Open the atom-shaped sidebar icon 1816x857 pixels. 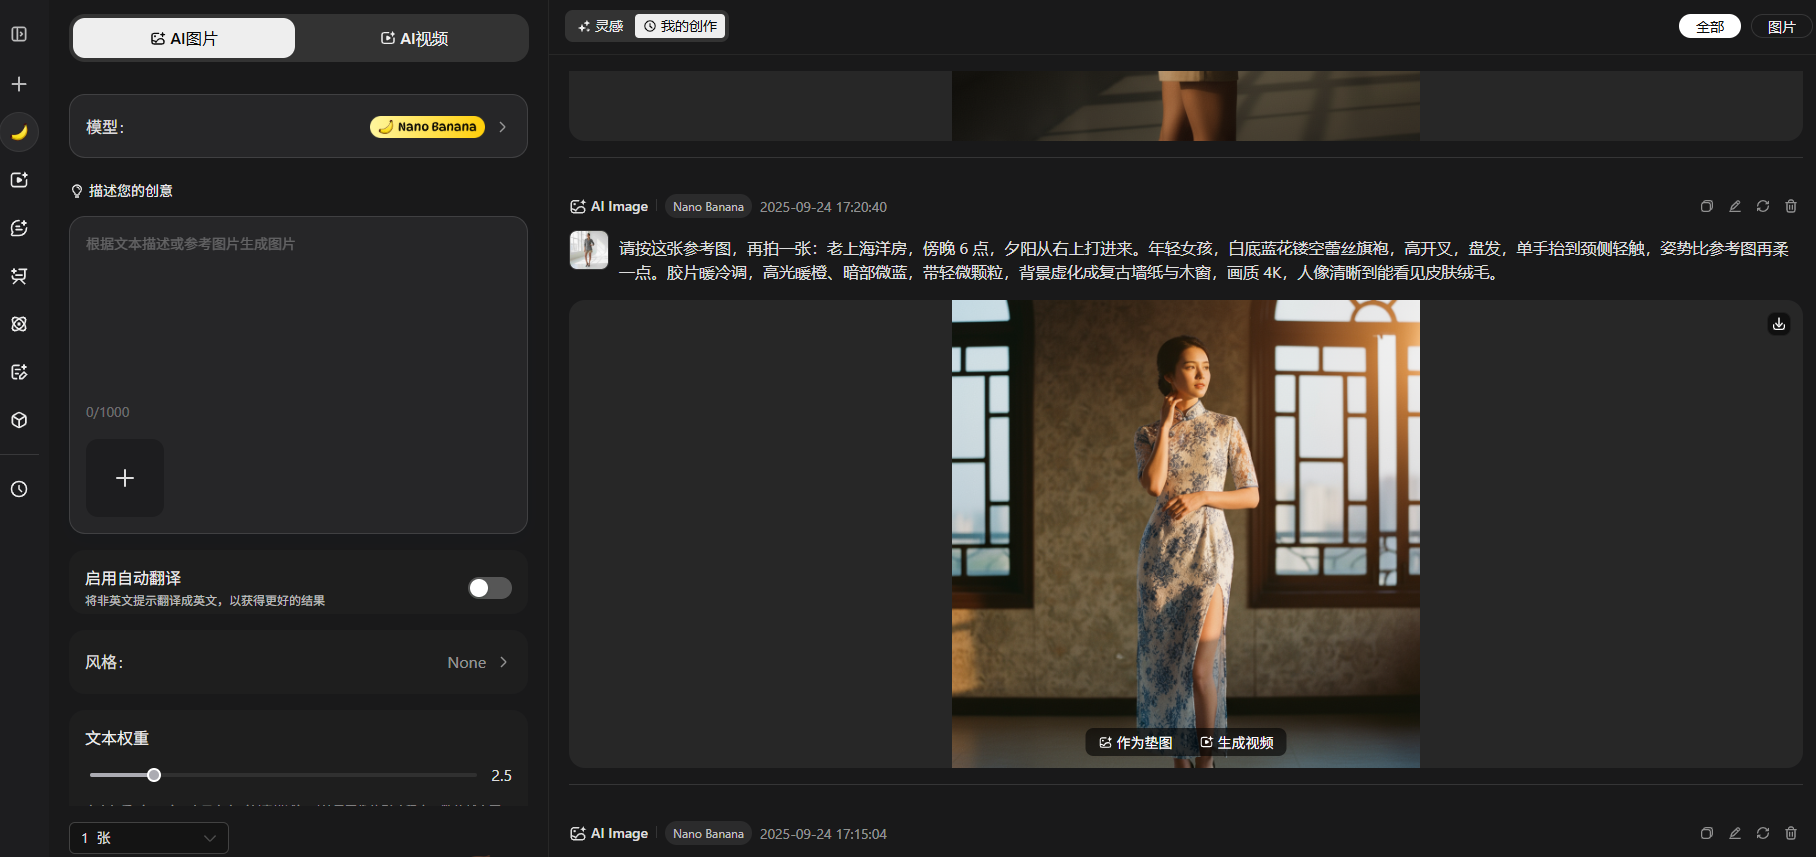pos(19,324)
